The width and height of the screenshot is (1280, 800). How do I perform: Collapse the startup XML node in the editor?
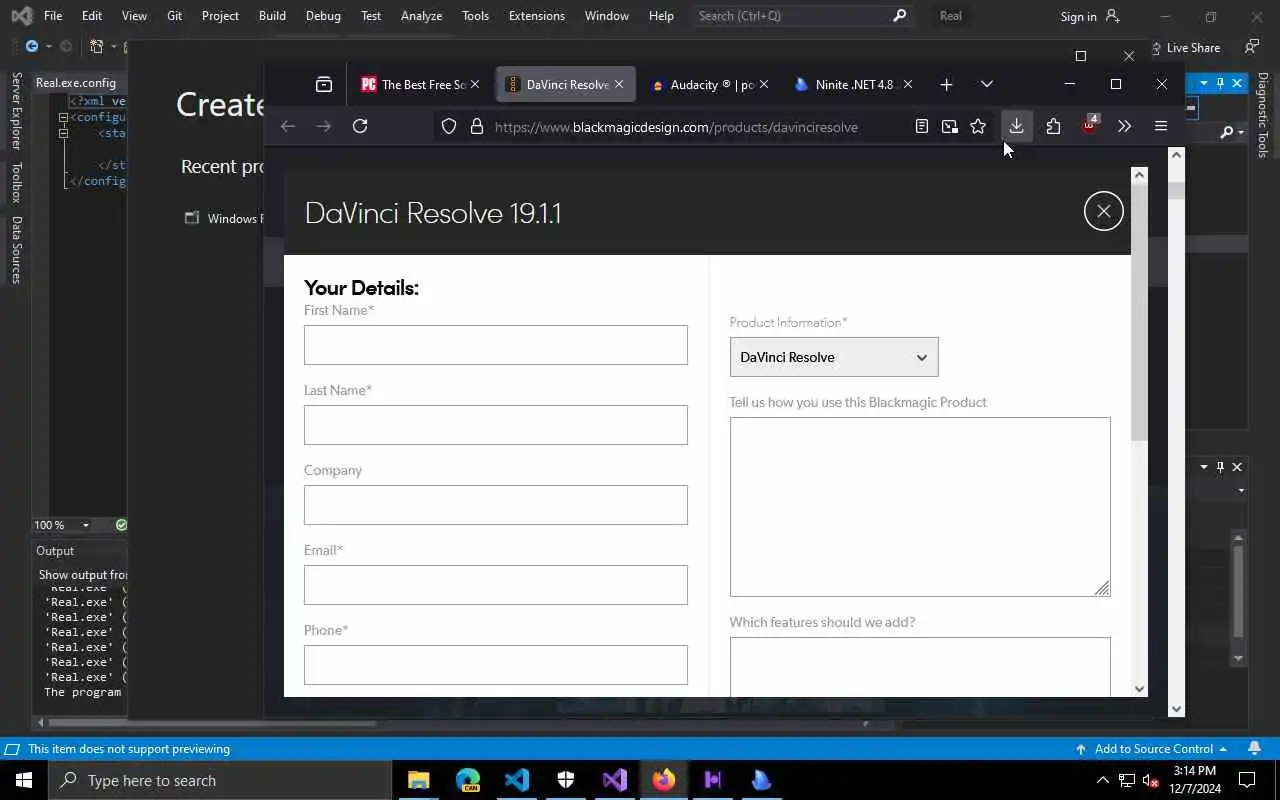[x=63, y=133]
